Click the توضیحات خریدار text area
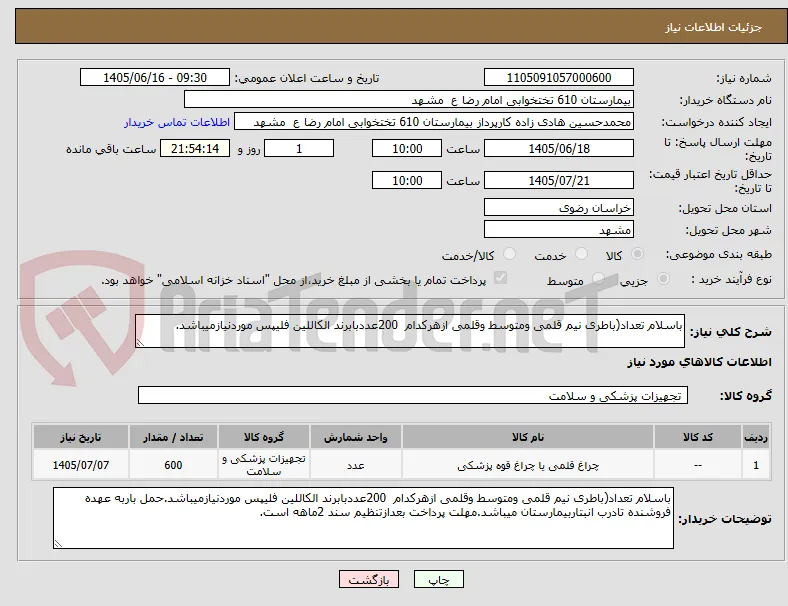The height and width of the screenshot is (606, 788). 363,518
